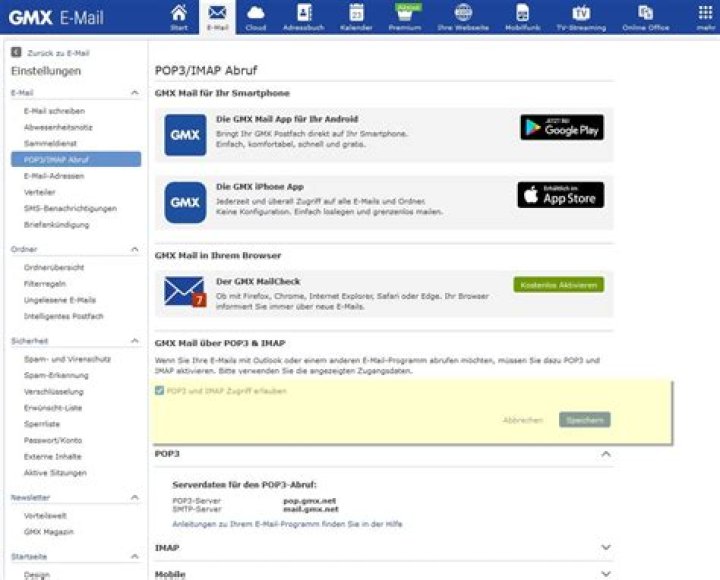Open the App Store badge
720x580 pixels.
[x=561, y=195]
